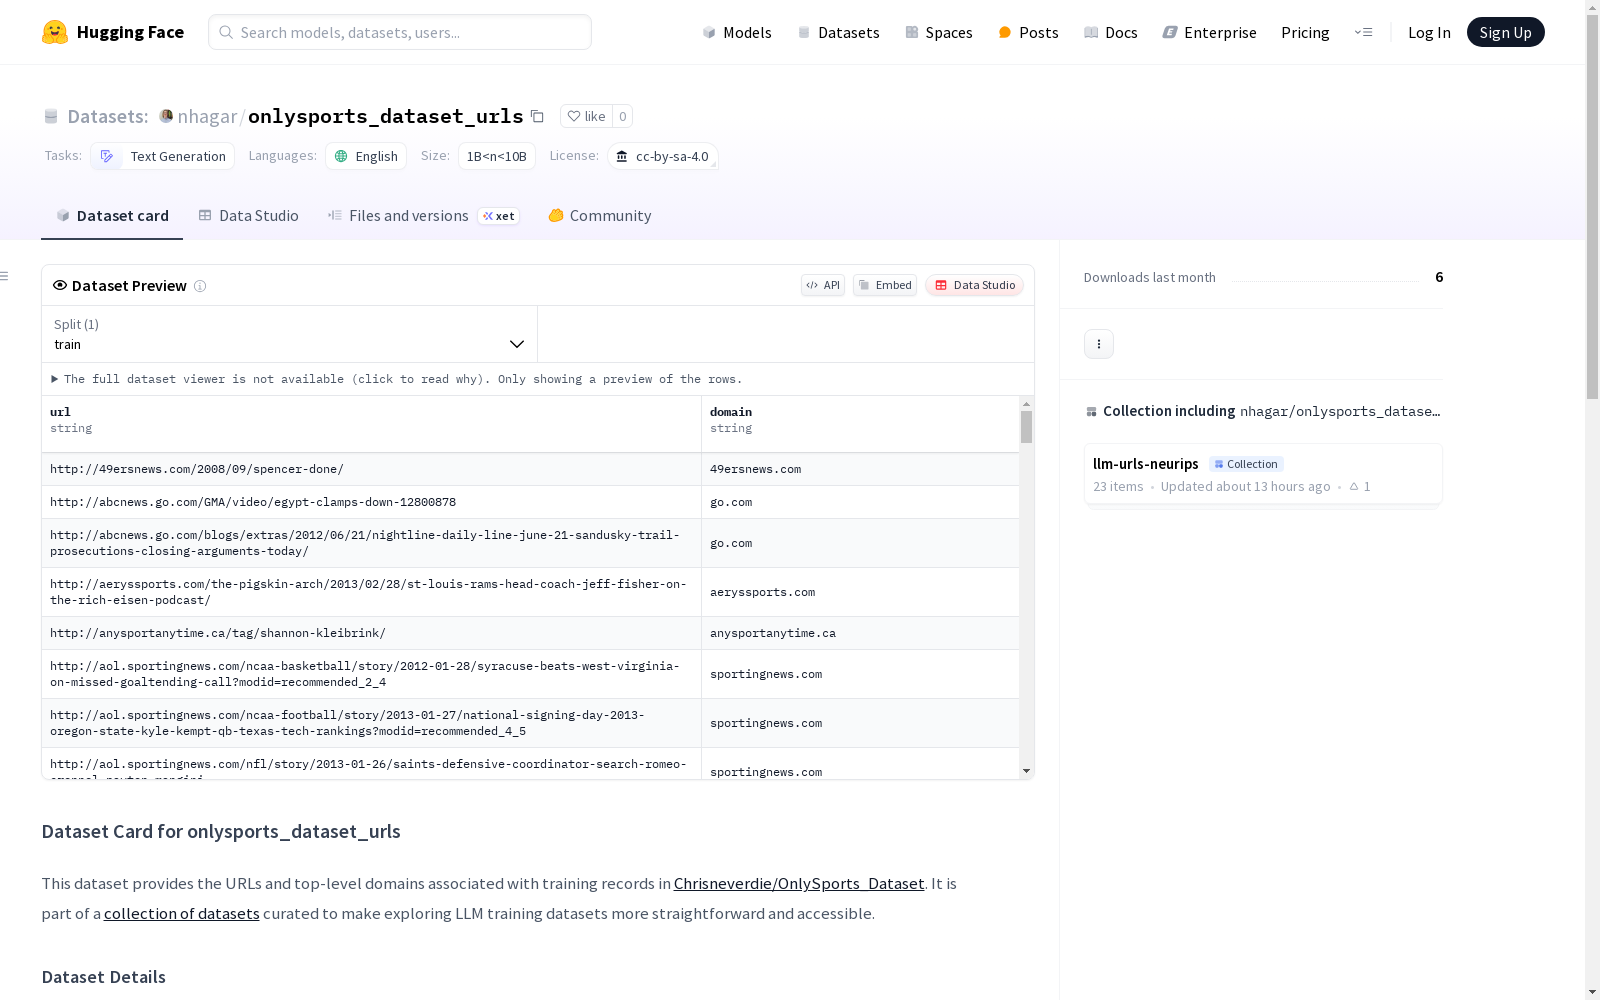Viewport: 1600px width, 1000px height.
Task: Click the Log In link
Action: 1429,32
